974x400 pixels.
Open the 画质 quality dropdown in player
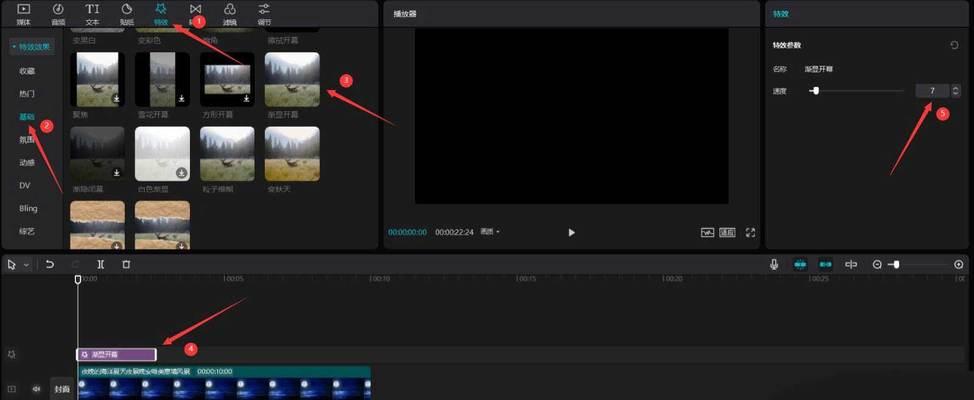coord(490,232)
